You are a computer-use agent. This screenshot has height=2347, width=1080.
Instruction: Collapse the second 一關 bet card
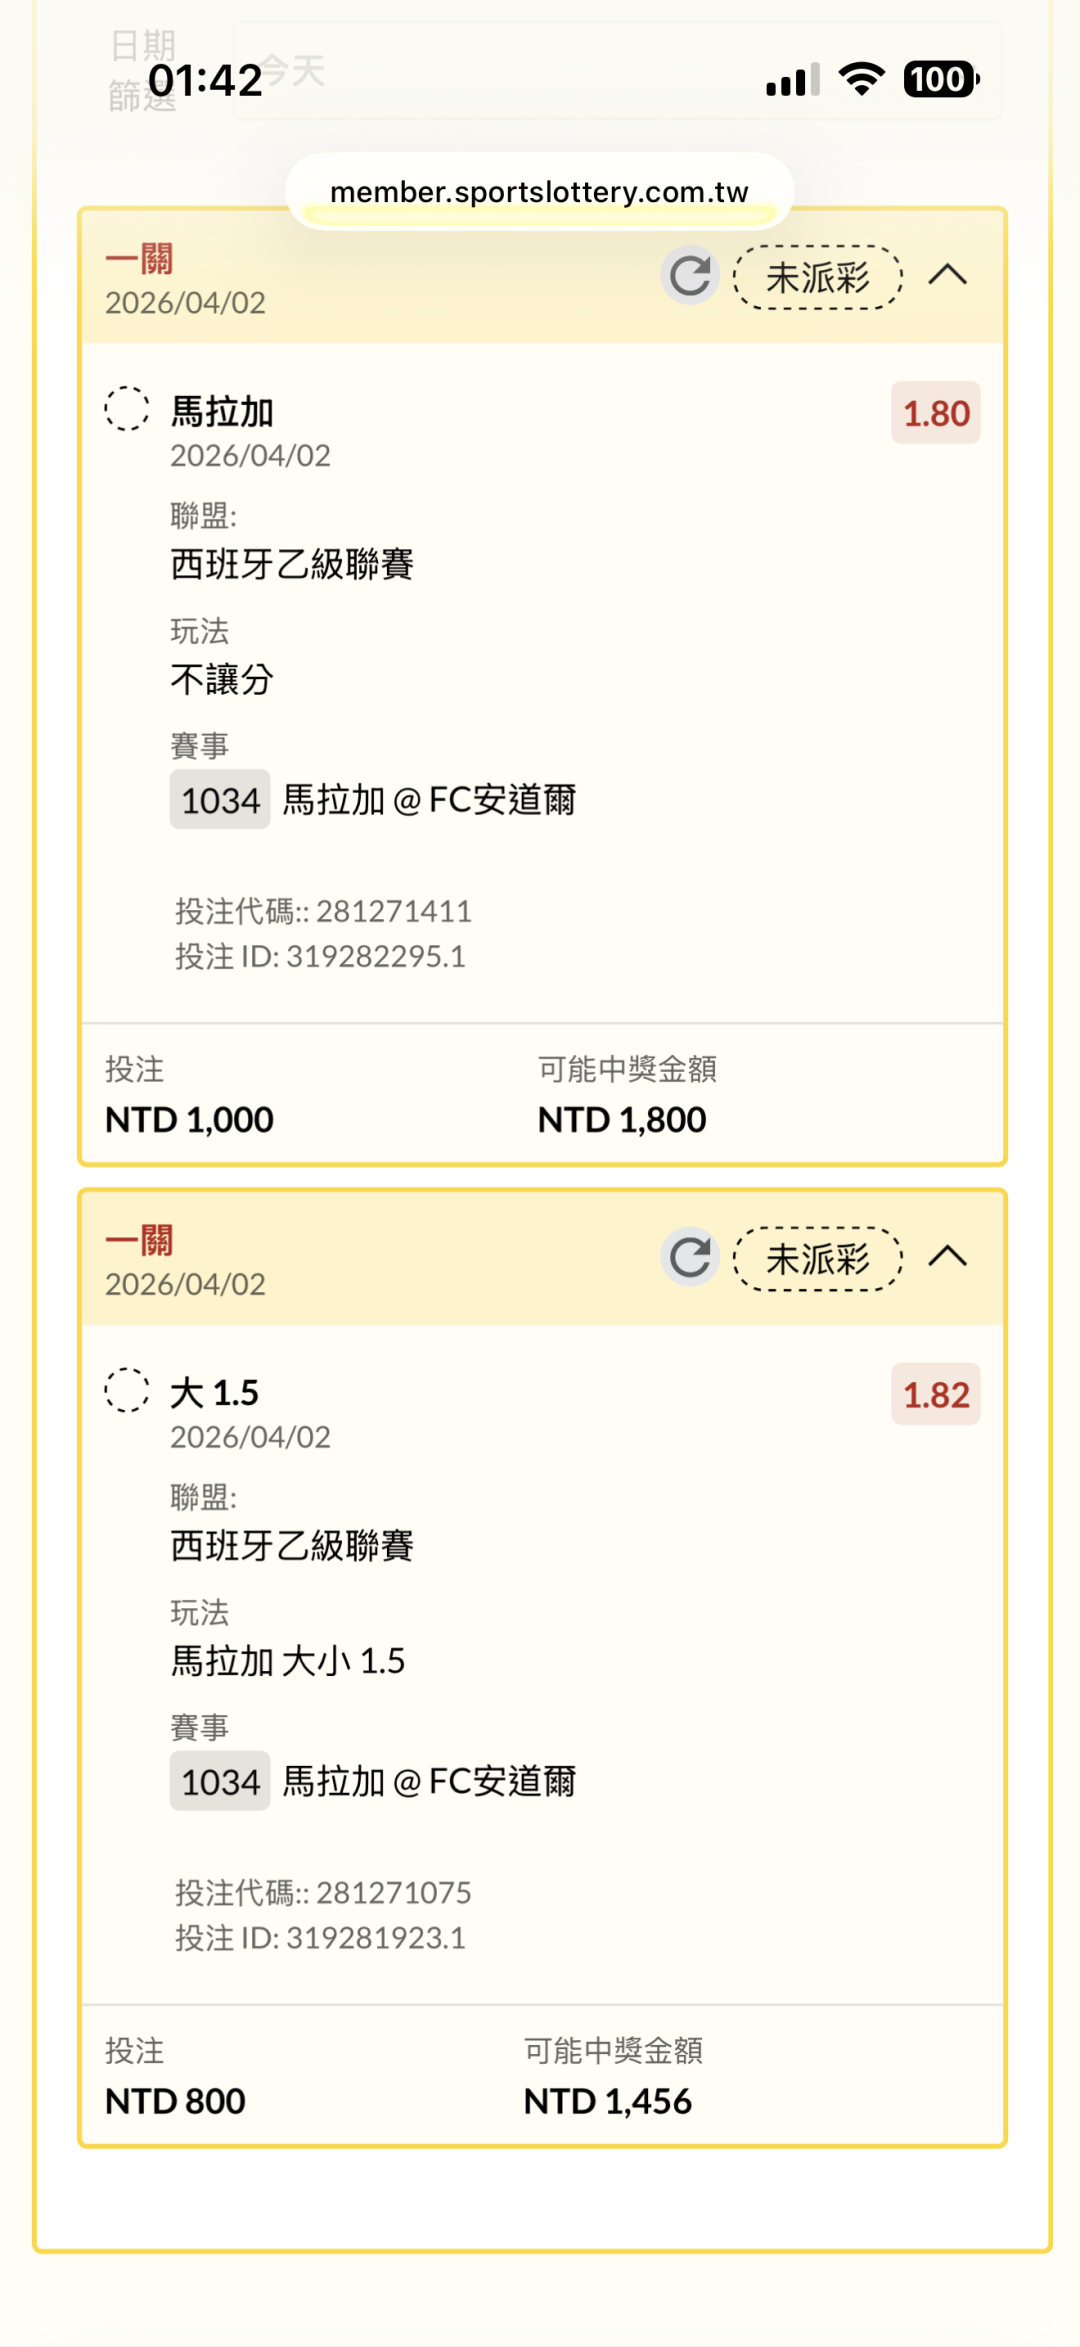point(948,1257)
